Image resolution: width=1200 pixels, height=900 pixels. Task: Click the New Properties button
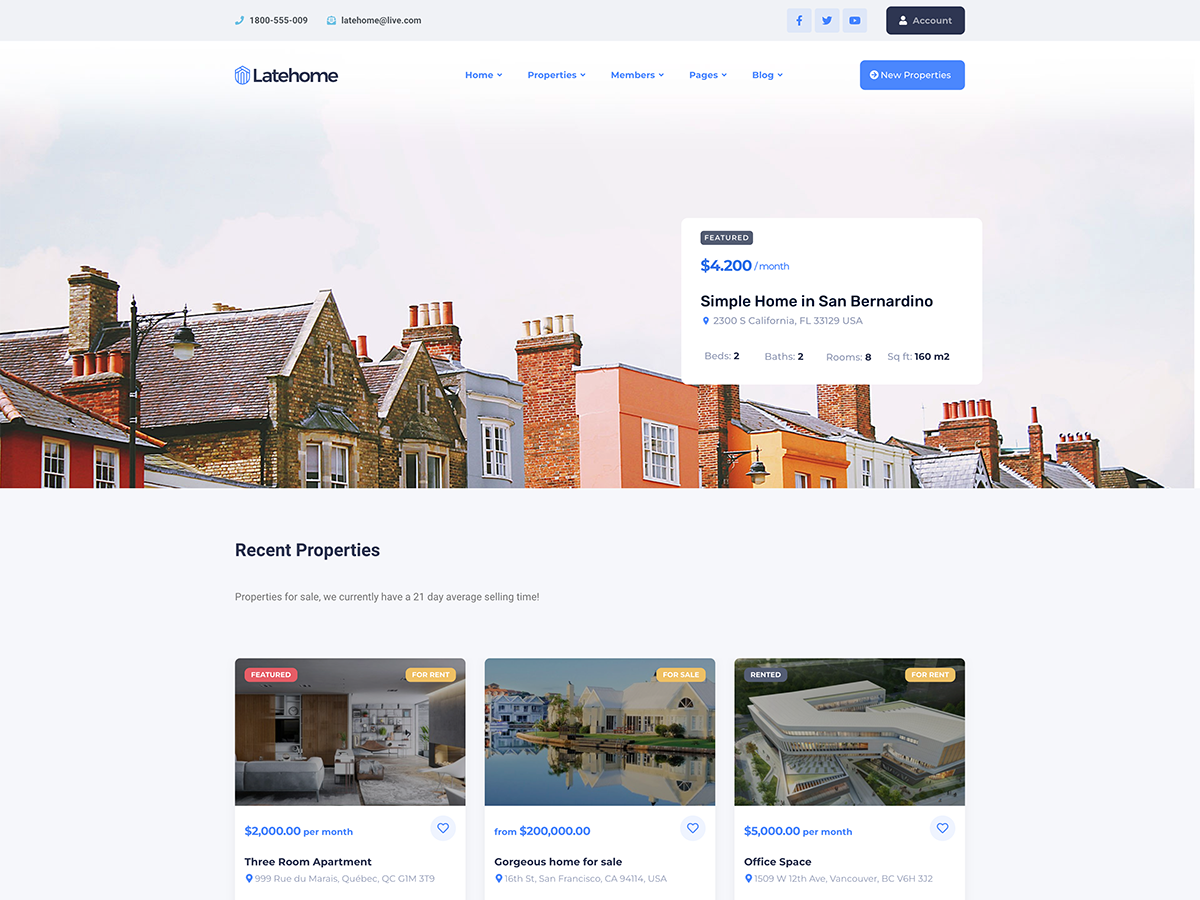click(912, 75)
